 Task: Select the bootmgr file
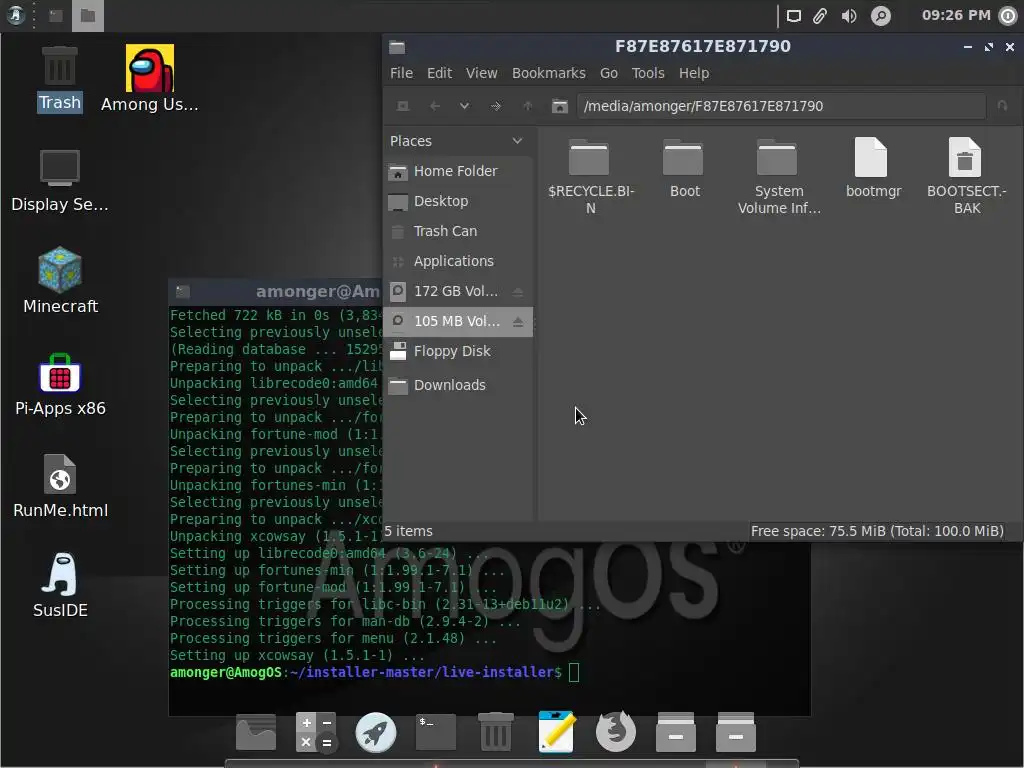872,168
